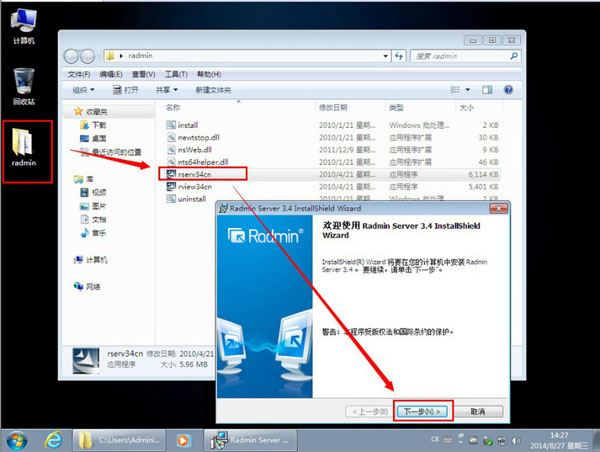600x452 pixels.
Task: Sort by 类型 column header
Action: click(396, 108)
